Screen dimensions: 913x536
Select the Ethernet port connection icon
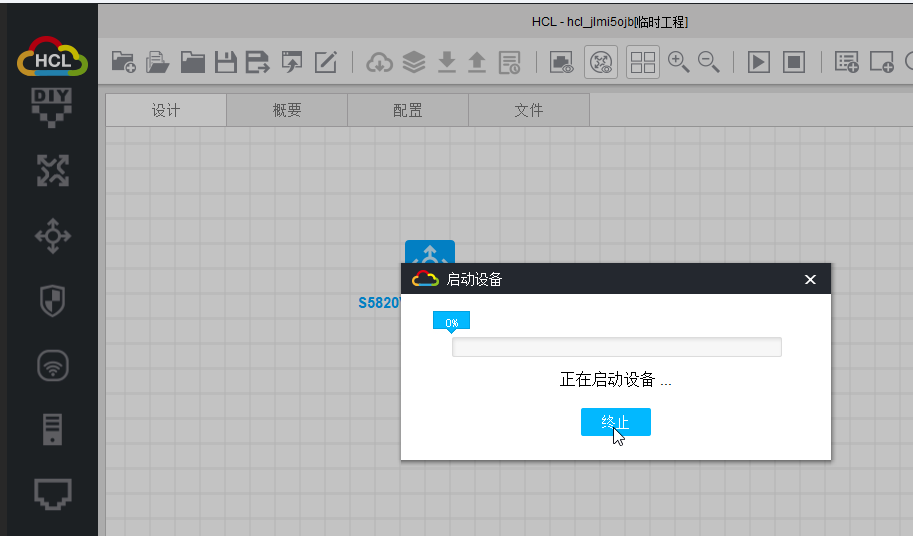point(52,493)
